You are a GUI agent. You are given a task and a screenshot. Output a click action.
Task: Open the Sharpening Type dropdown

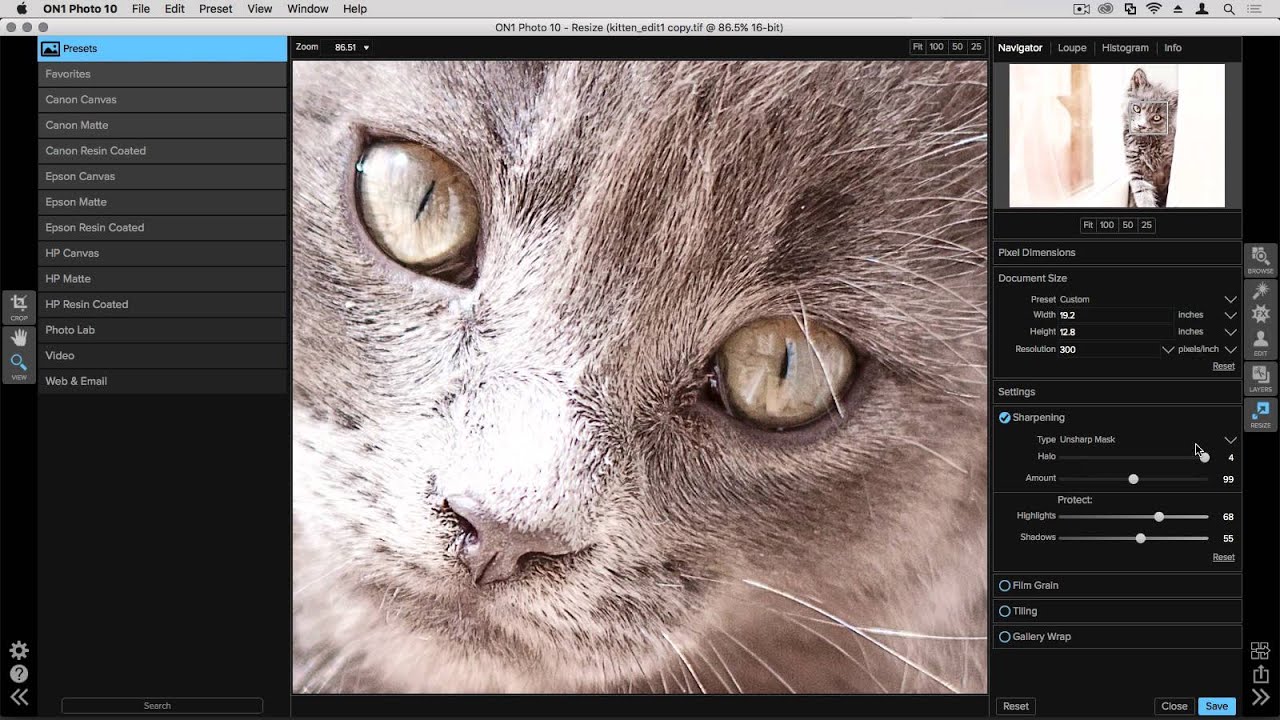(x=1230, y=440)
